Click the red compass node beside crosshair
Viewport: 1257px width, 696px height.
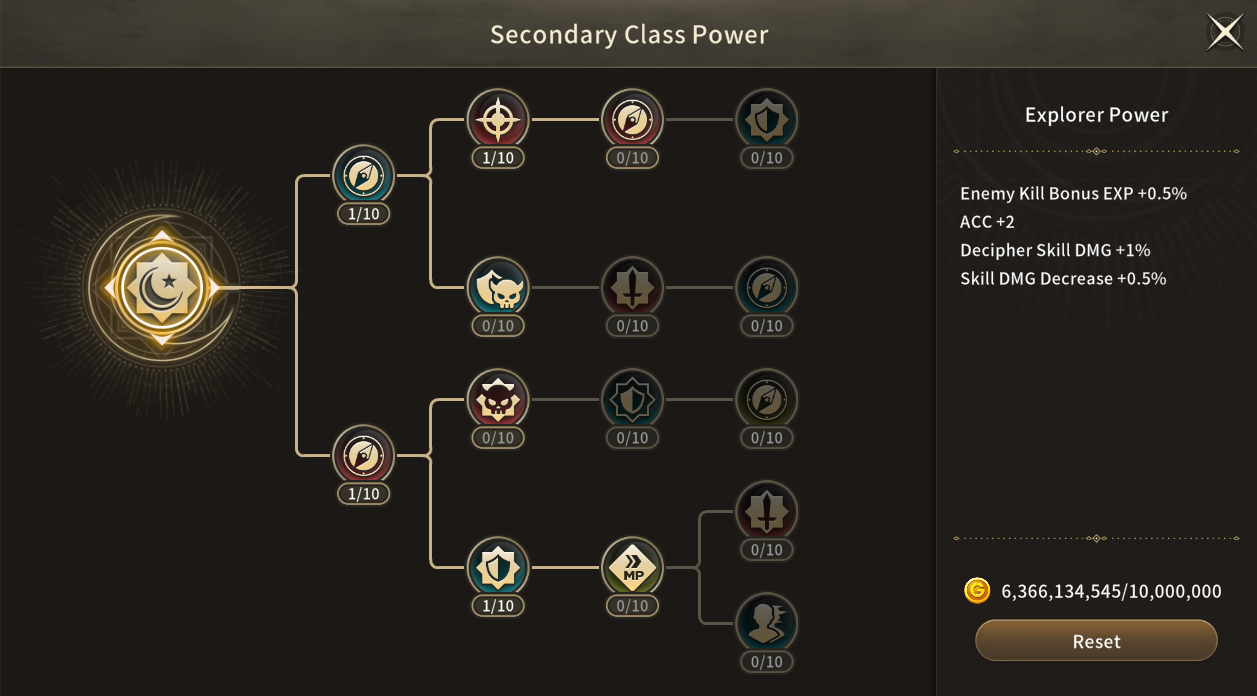(632, 120)
